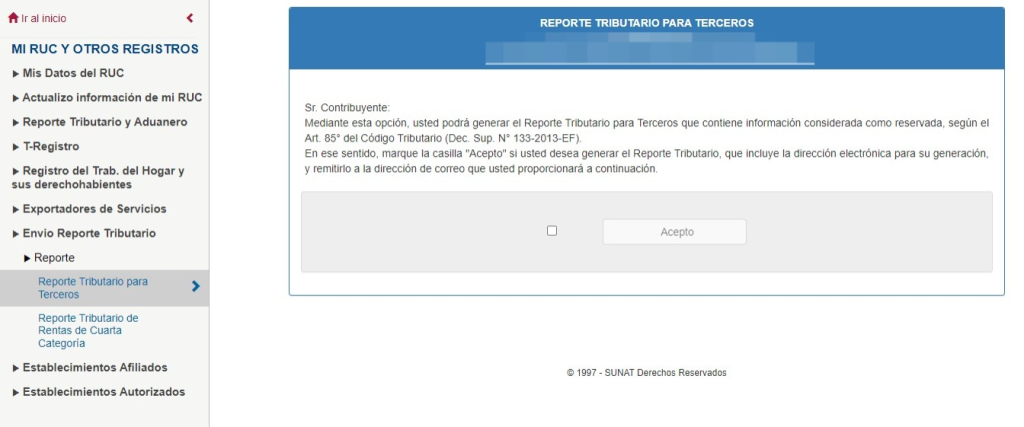1024x427 pixels.
Task: Collapse sidebar with the red chevron arrow
Action: [190, 18]
